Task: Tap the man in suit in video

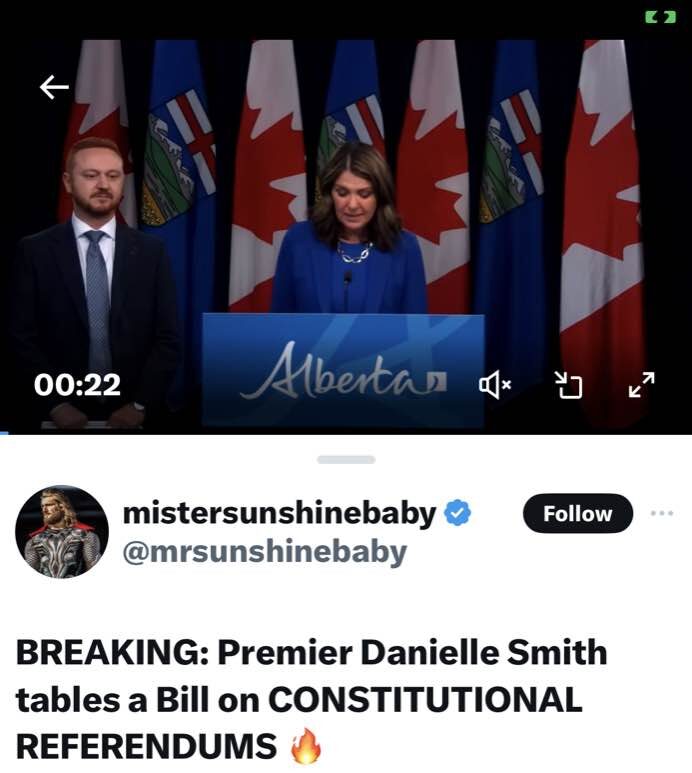Action: [x=94, y=281]
